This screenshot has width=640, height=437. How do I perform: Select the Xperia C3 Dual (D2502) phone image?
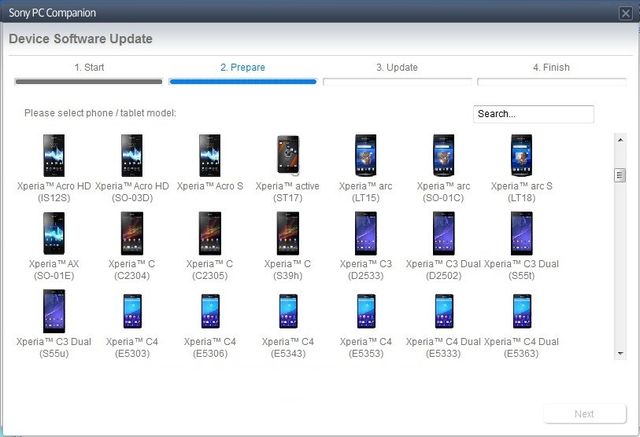click(444, 233)
